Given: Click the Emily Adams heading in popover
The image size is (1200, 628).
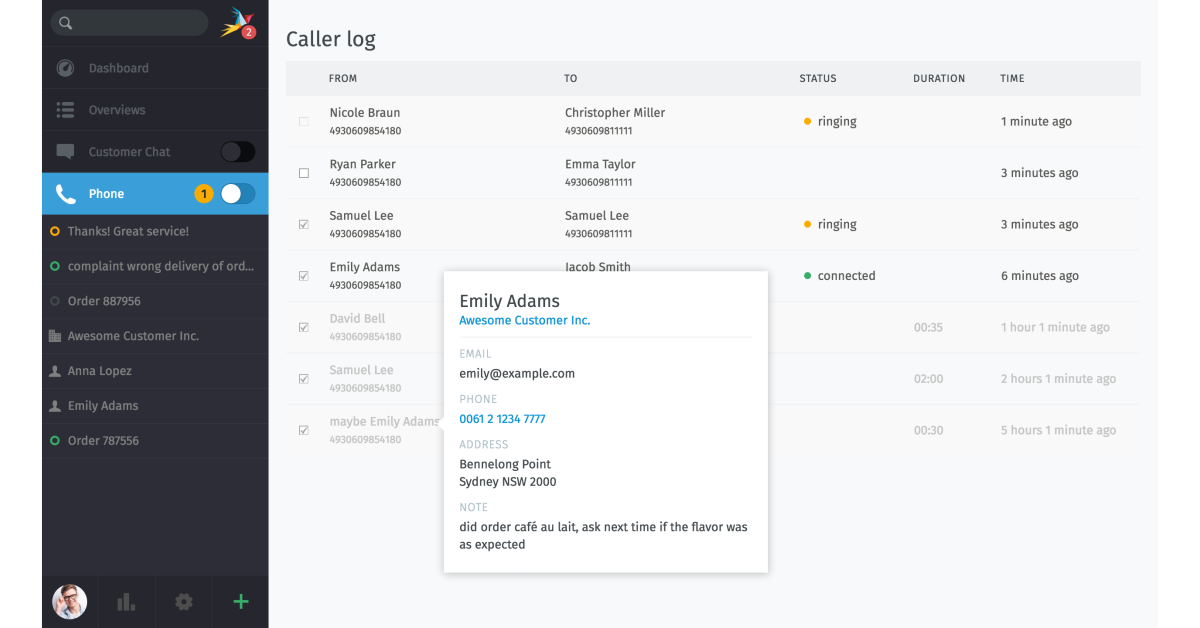Looking at the screenshot, I should pyautogui.click(x=509, y=301).
